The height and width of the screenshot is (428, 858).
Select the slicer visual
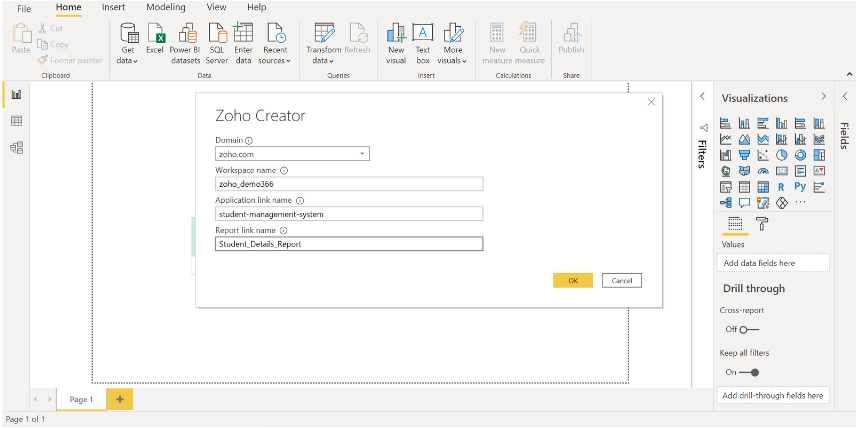726,187
